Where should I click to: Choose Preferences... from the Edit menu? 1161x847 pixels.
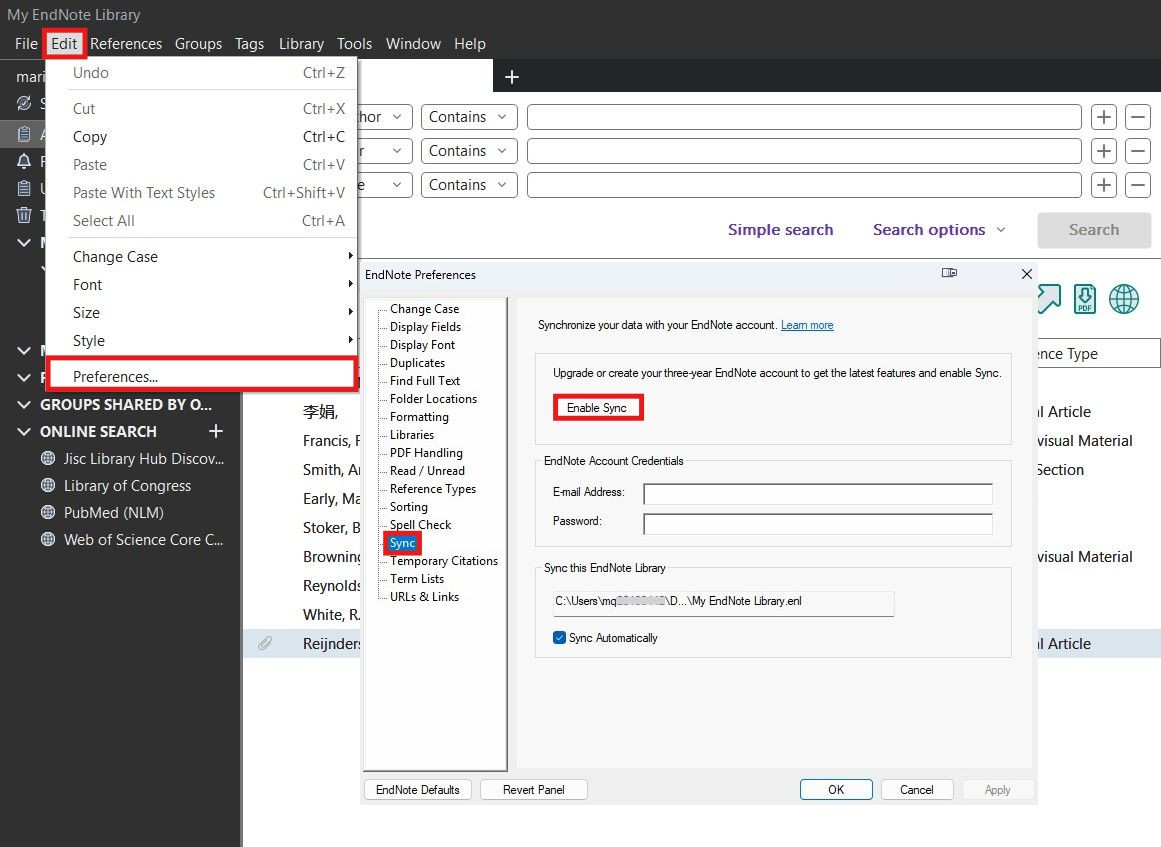[x=202, y=376]
